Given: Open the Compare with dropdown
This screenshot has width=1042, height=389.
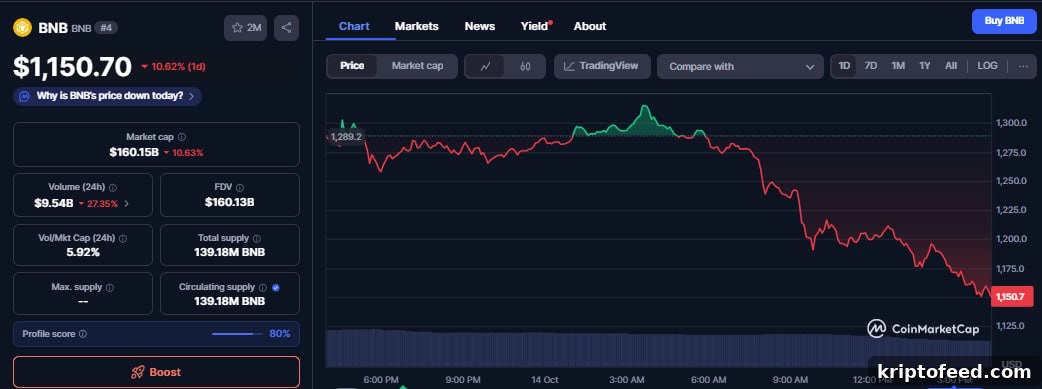Looking at the screenshot, I should tap(740, 66).
